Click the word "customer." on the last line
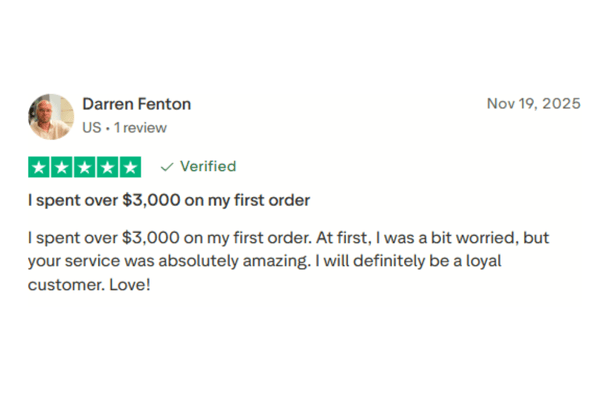 (x=65, y=285)
